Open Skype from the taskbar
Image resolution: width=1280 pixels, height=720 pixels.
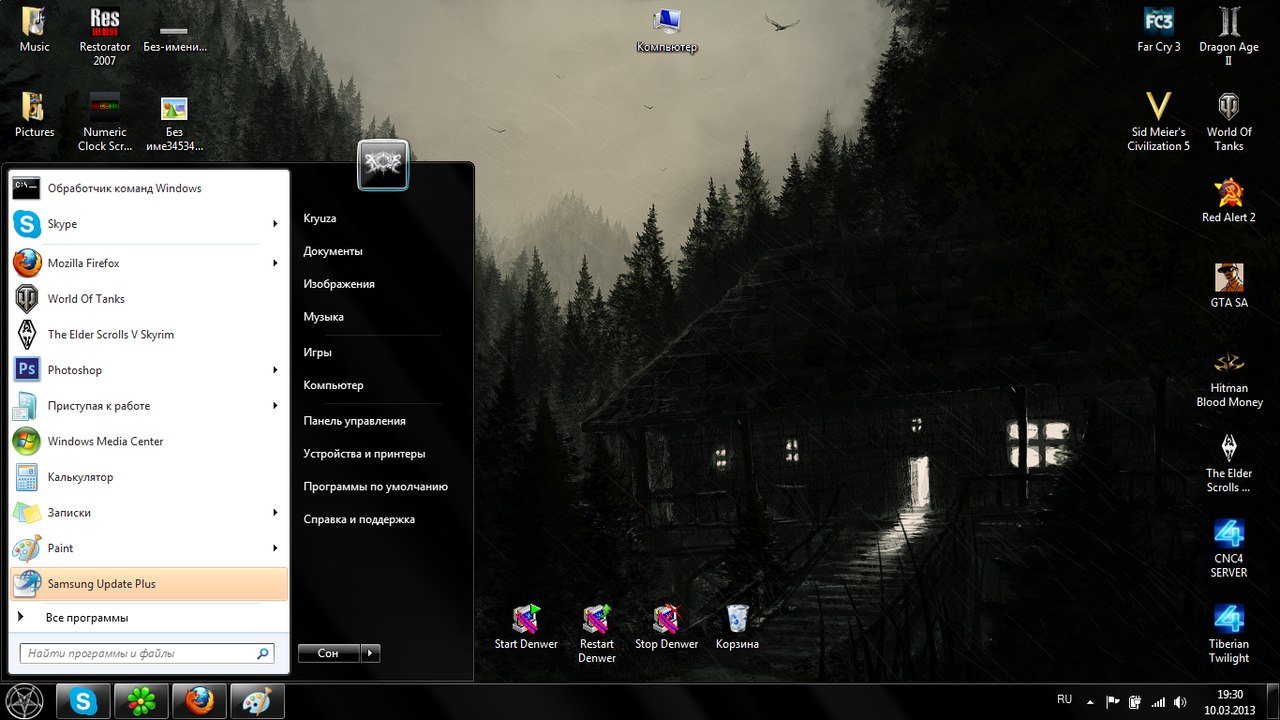pyautogui.click(x=83, y=702)
